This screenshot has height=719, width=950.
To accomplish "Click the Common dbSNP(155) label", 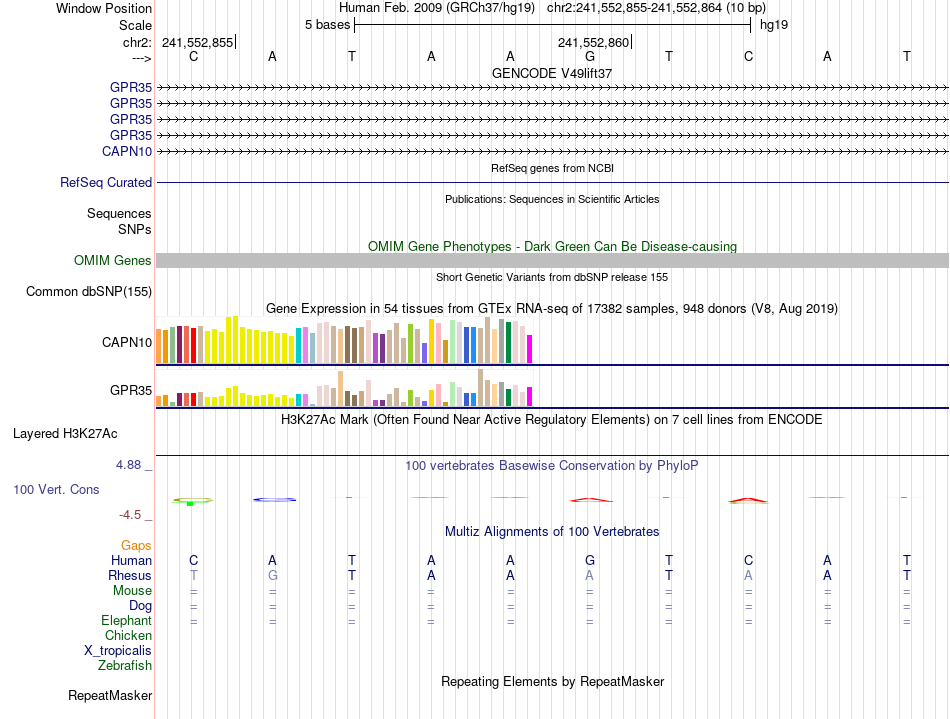I will tap(89, 291).
